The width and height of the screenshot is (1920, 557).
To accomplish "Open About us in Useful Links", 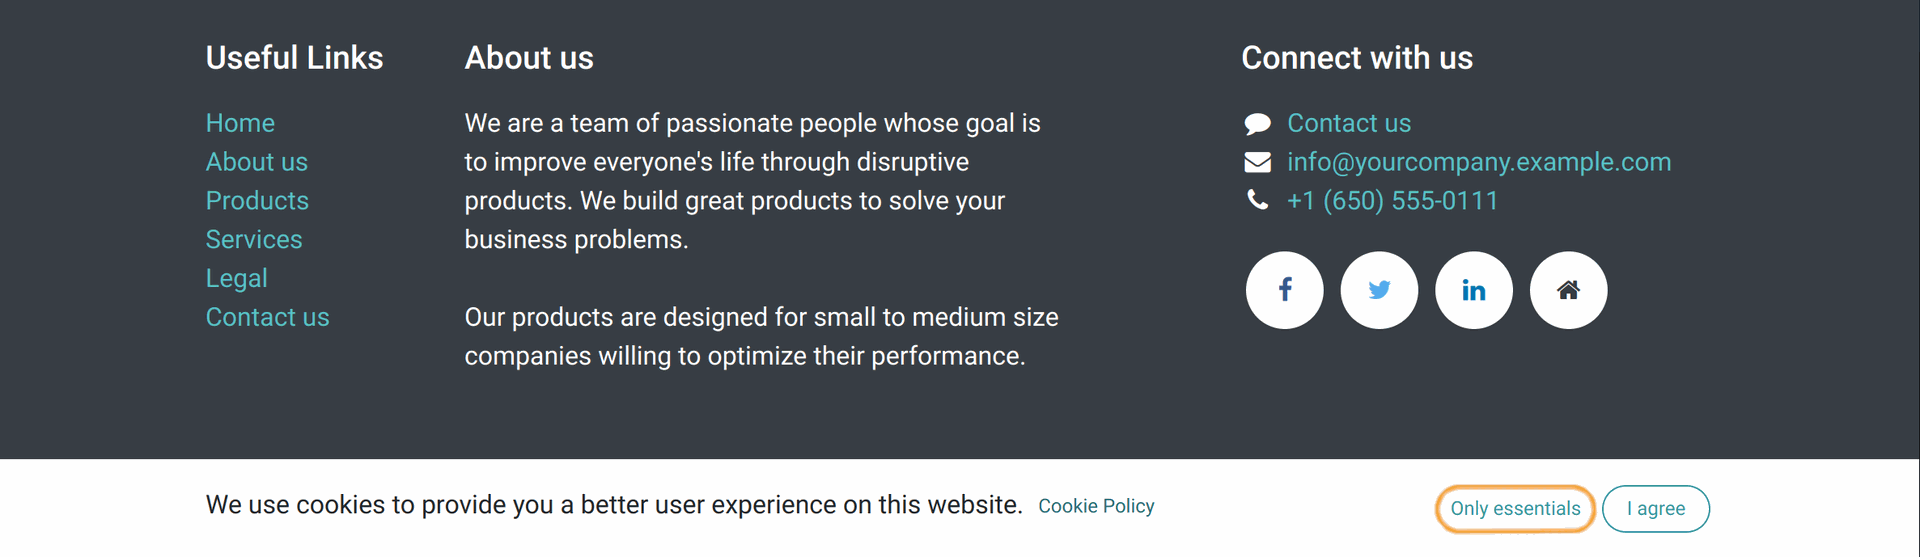I will click(257, 162).
